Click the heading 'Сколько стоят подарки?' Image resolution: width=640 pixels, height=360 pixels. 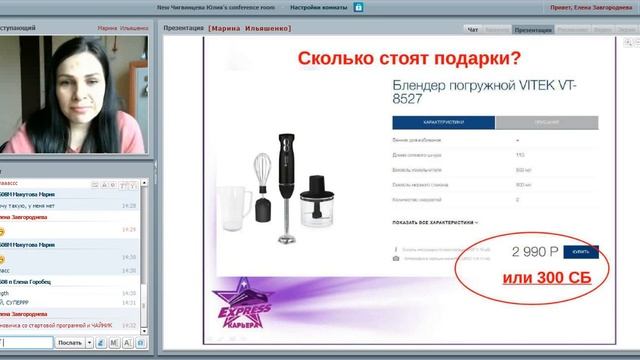409,58
